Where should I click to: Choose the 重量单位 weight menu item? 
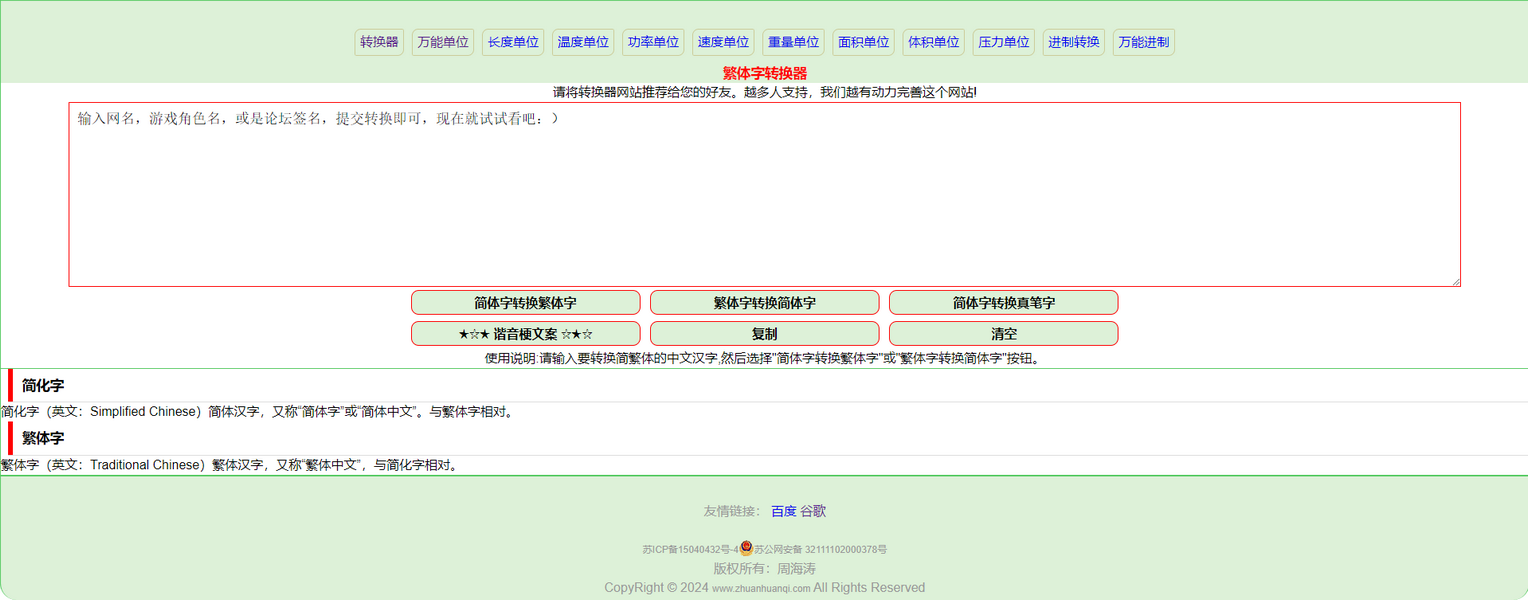[793, 42]
